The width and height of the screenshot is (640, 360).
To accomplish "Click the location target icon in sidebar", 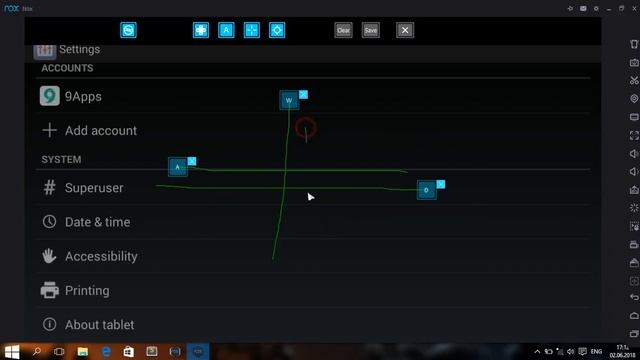I will [x=634, y=98].
